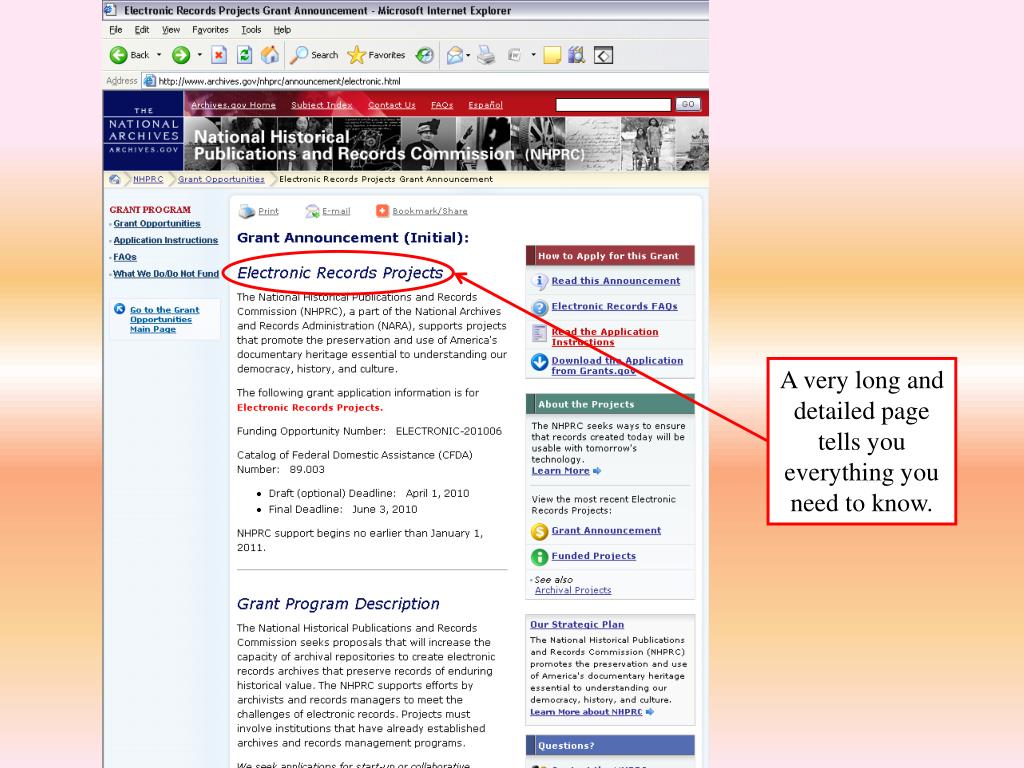Viewport: 1024px width, 768px height.
Task: Click the orange Bookmark/Share plus icon
Action: tap(382, 211)
